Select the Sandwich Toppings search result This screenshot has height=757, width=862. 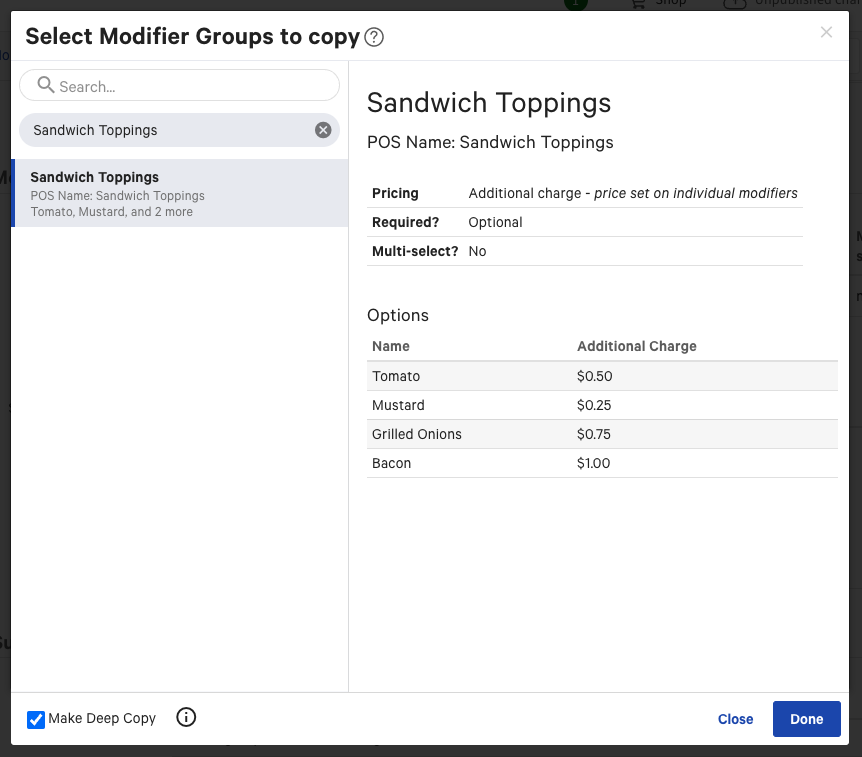[x=178, y=193]
